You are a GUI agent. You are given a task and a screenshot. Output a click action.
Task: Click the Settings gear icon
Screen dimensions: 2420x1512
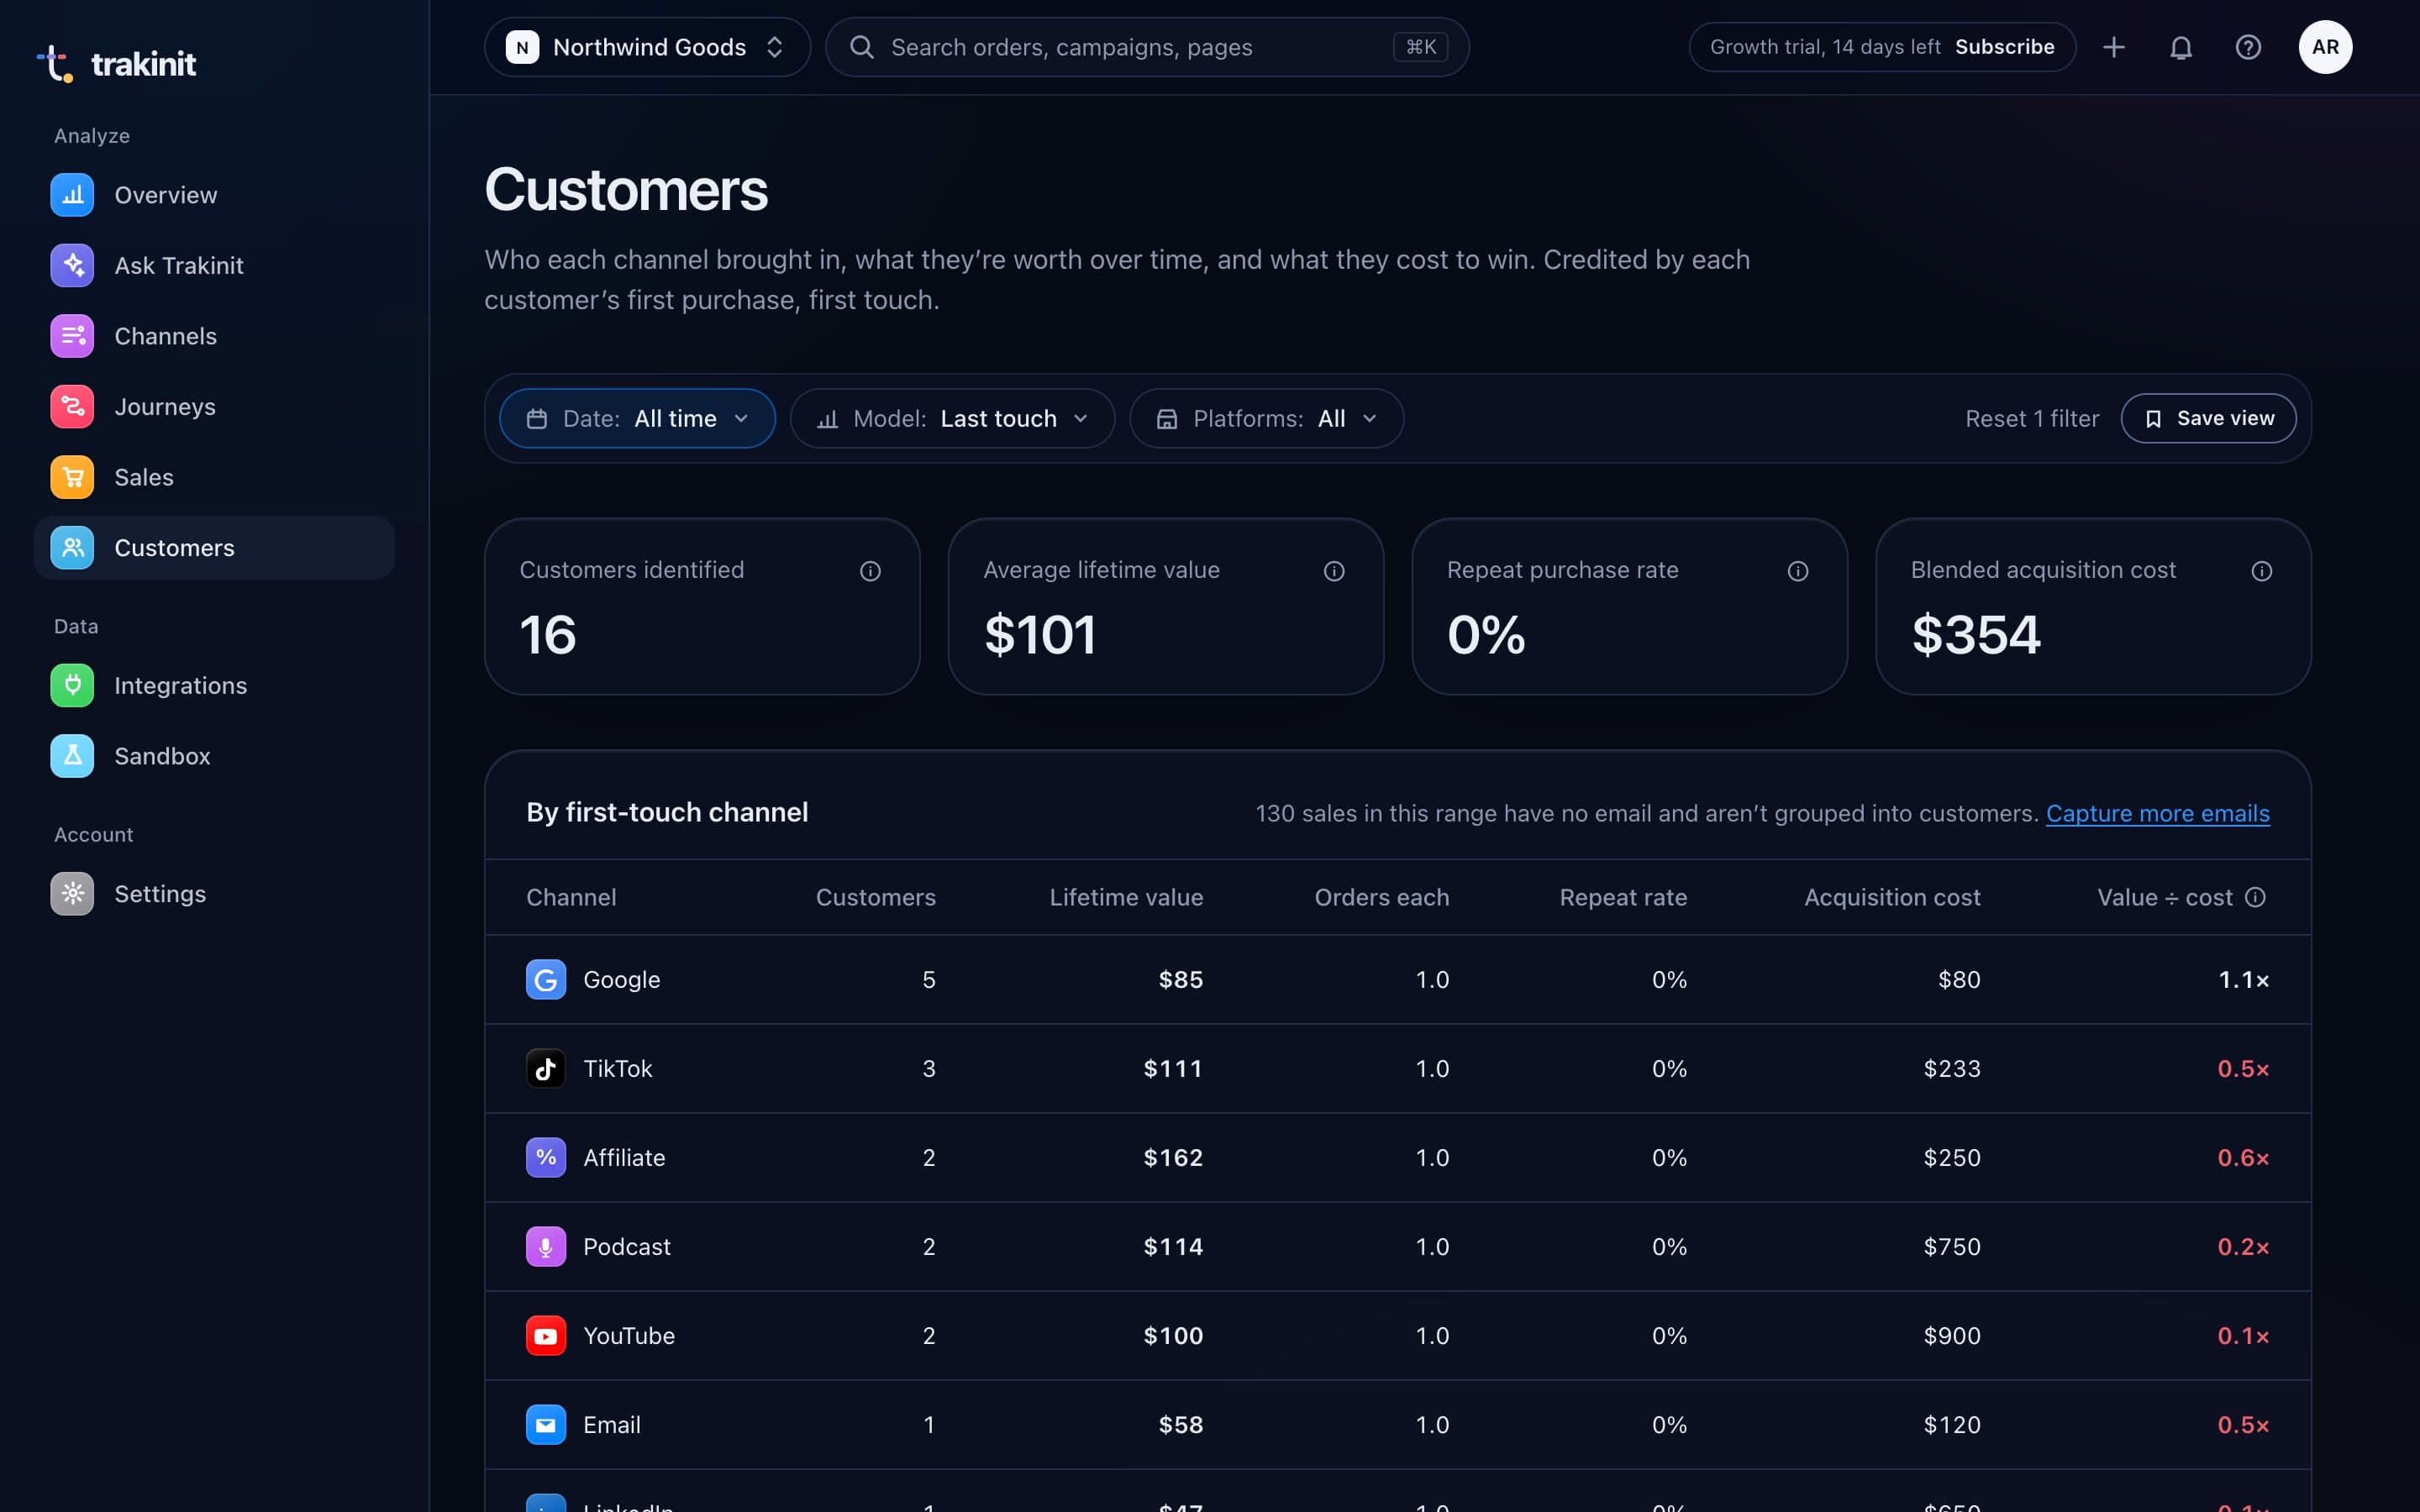coord(72,893)
